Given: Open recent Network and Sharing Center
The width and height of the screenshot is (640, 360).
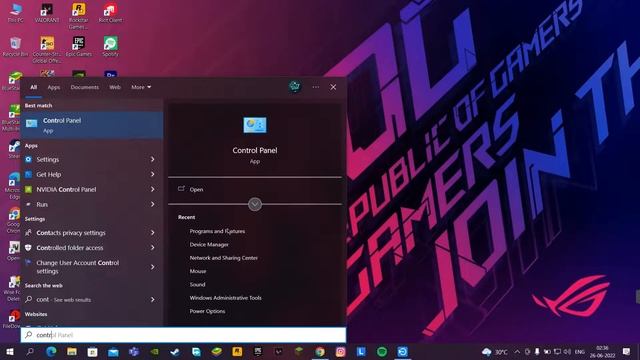Looking at the screenshot, I should tap(224, 258).
